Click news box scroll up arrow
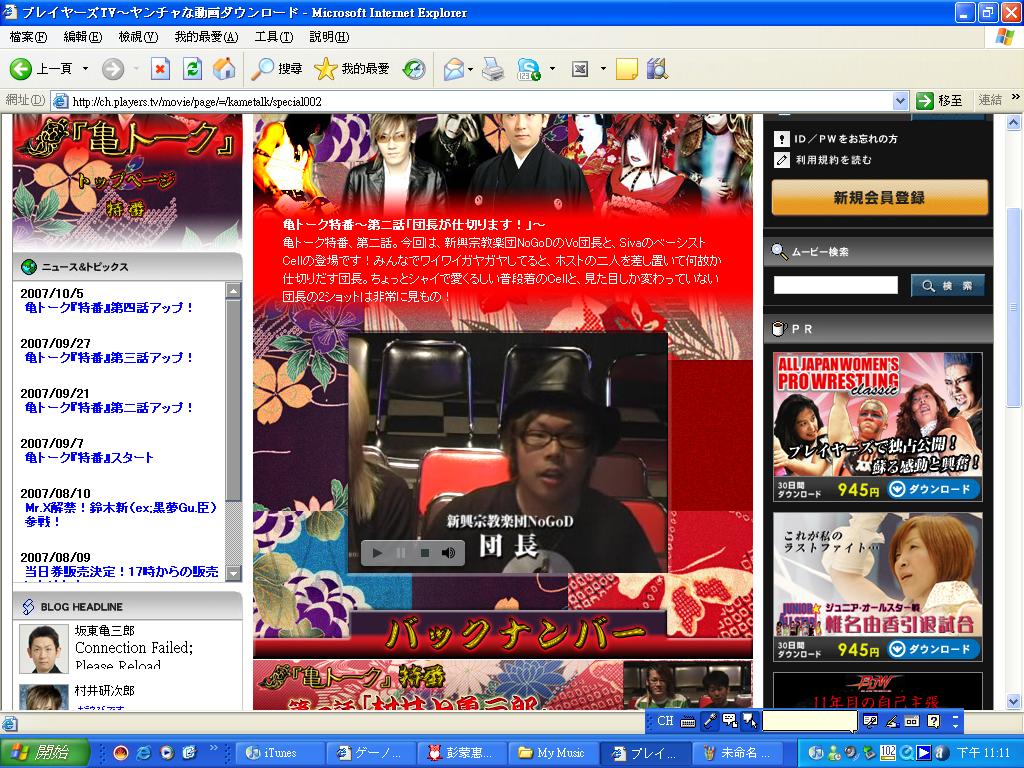This screenshot has height=768, width=1024. pos(233,291)
